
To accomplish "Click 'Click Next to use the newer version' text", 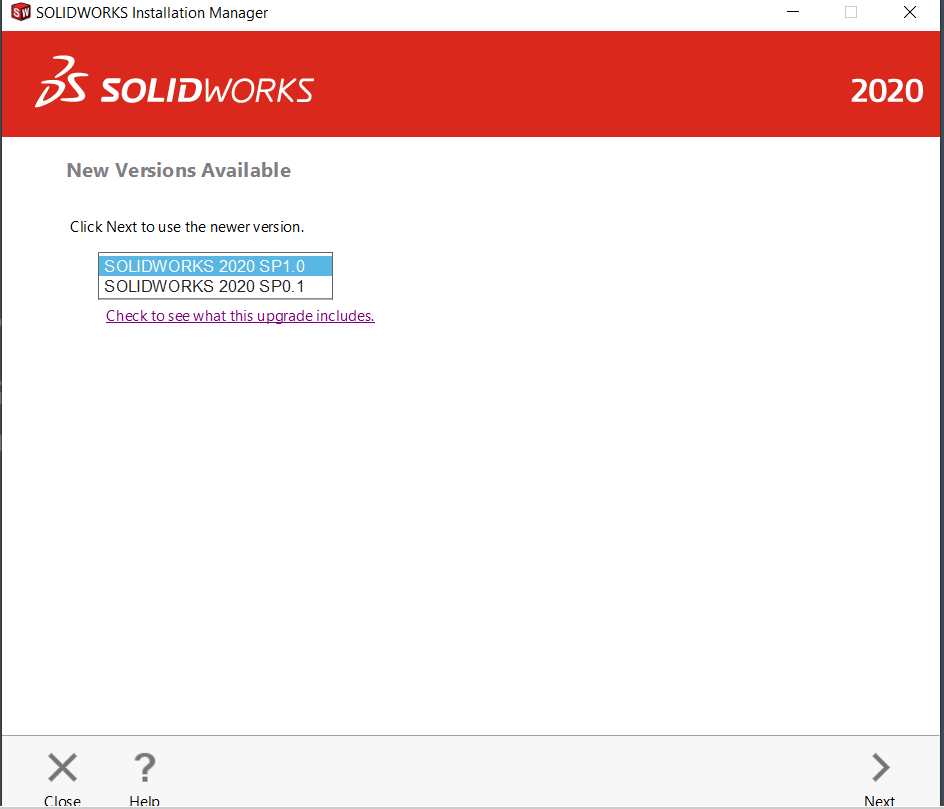I will [187, 227].
